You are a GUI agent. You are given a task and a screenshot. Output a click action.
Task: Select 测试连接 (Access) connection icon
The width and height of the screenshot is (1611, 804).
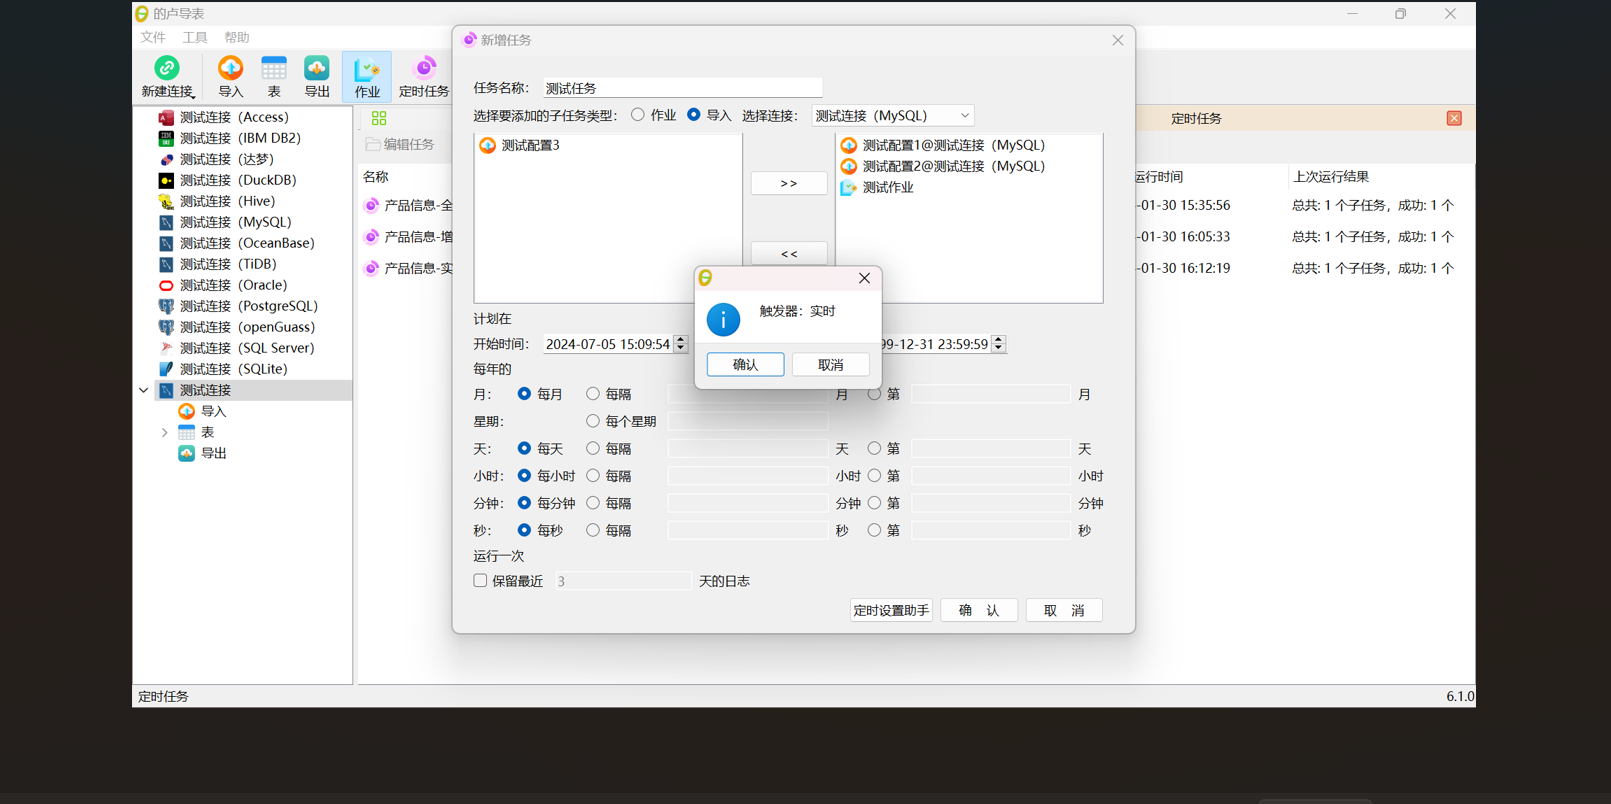coord(166,117)
